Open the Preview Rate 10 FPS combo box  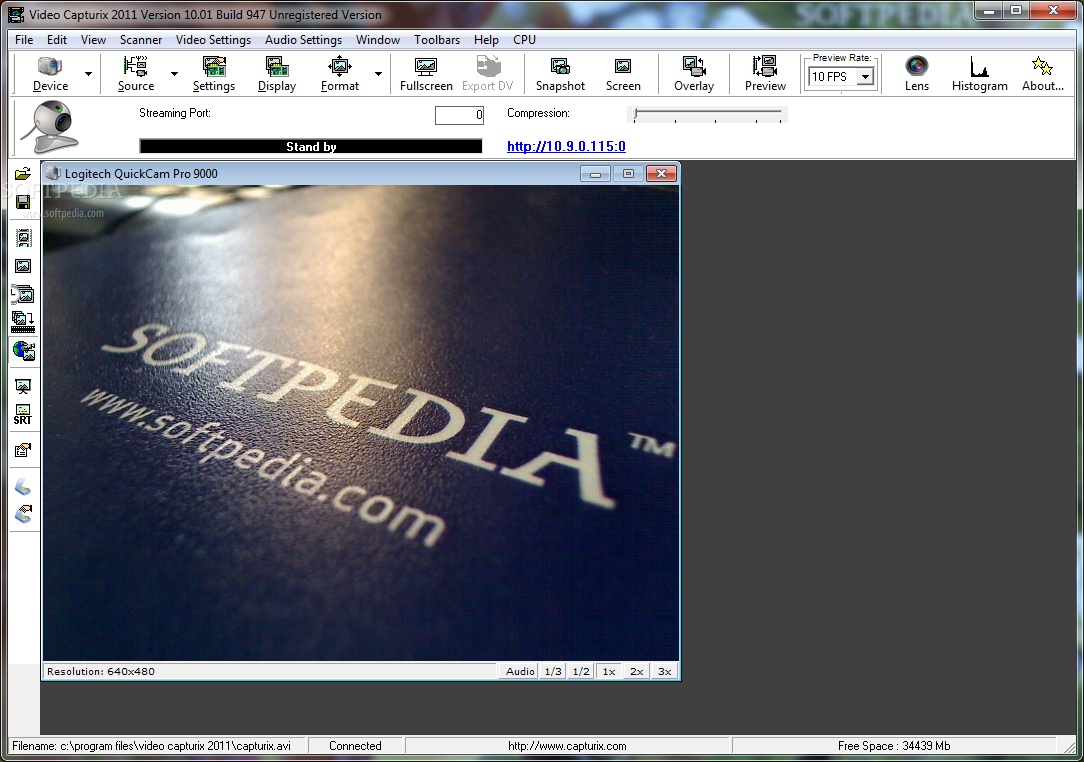coord(841,77)
